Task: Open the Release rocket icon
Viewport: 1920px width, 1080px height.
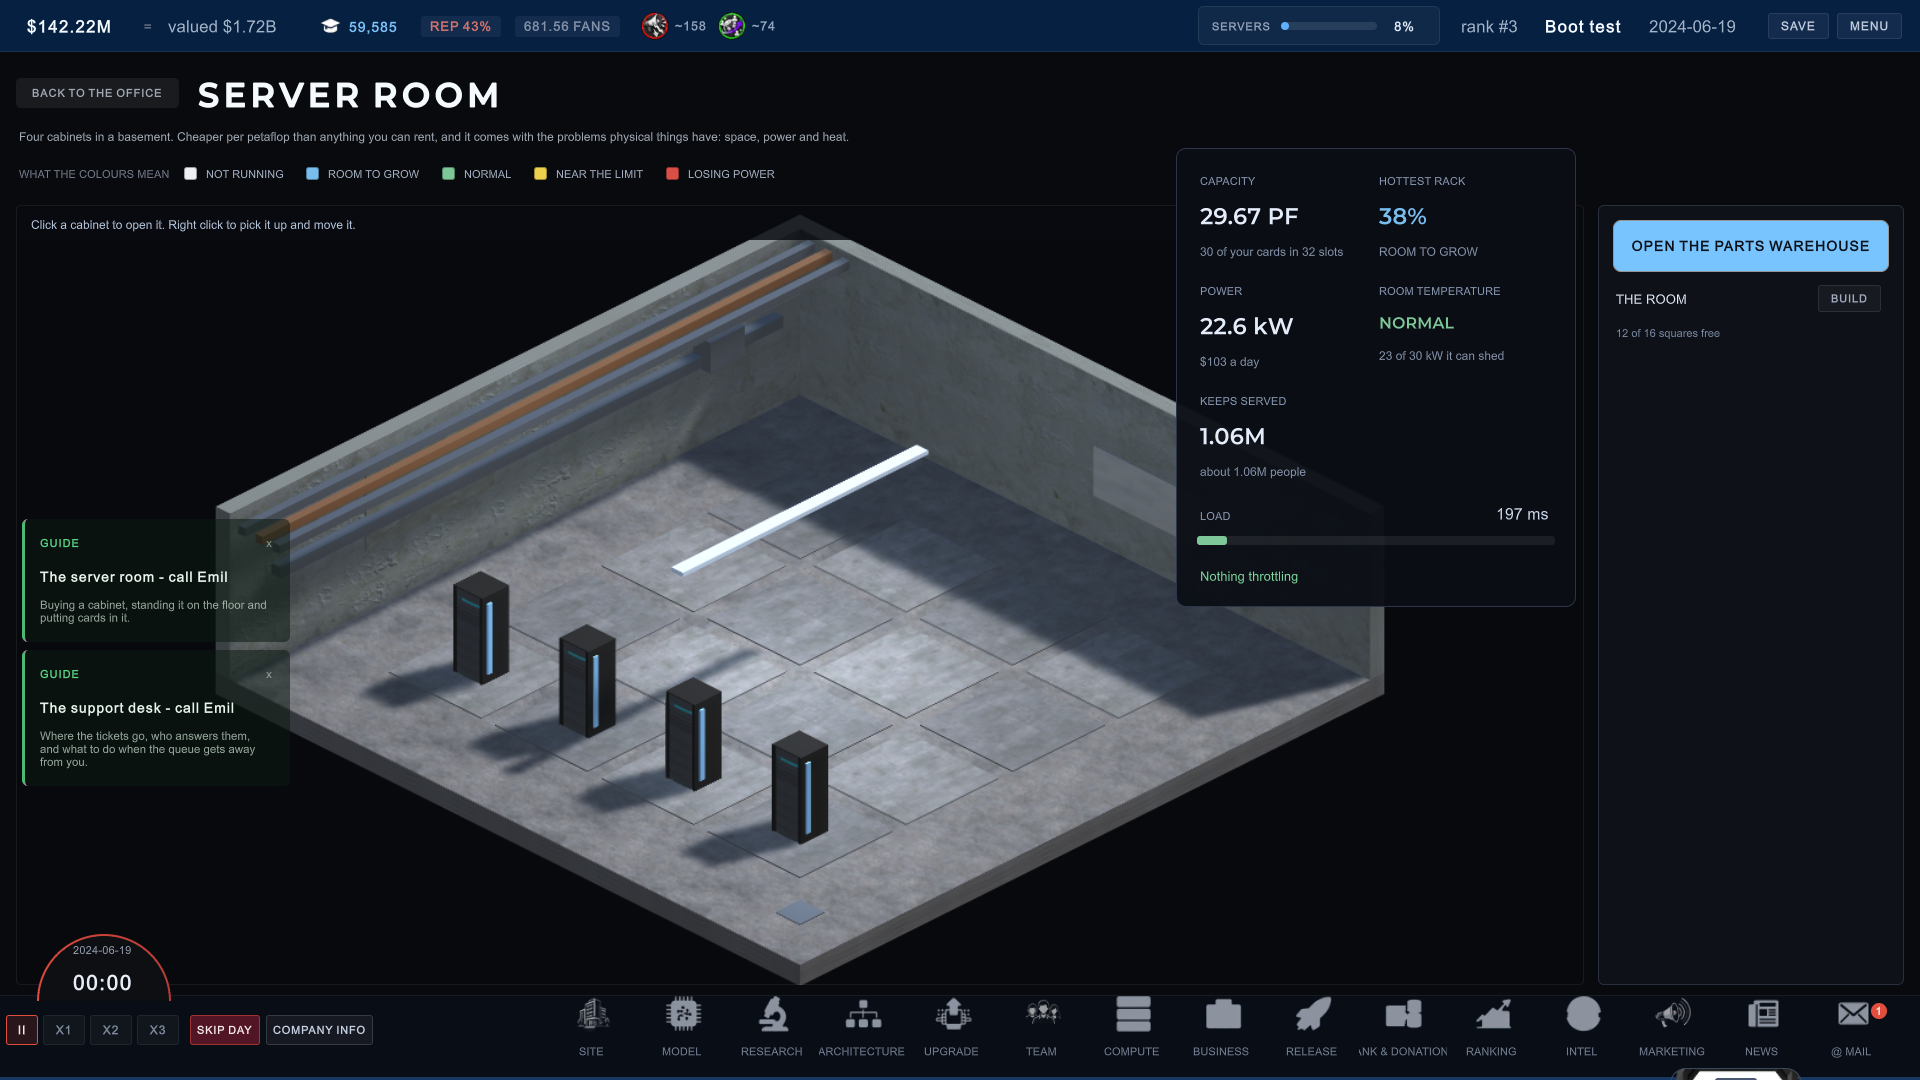Action: (x=1312, y=1015)
